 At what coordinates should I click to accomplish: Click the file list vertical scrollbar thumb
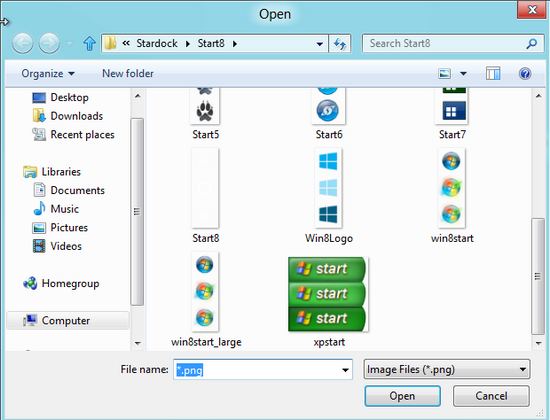point(538,276)
